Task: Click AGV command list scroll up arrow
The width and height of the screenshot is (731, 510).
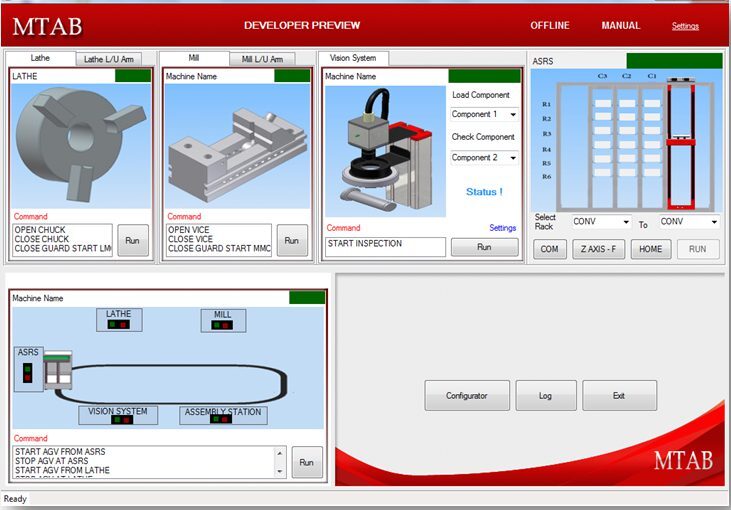Action: [280, 453]
